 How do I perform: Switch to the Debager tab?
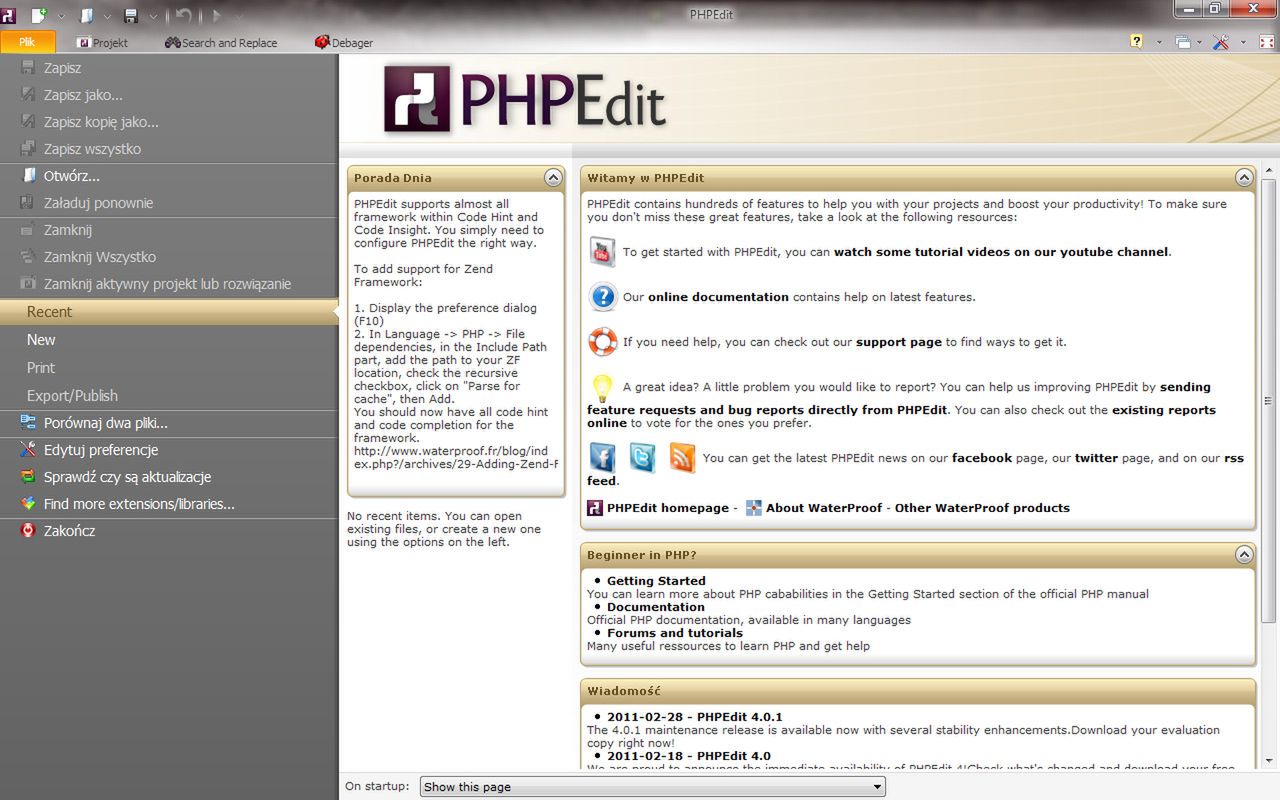(x=344, y=43)
